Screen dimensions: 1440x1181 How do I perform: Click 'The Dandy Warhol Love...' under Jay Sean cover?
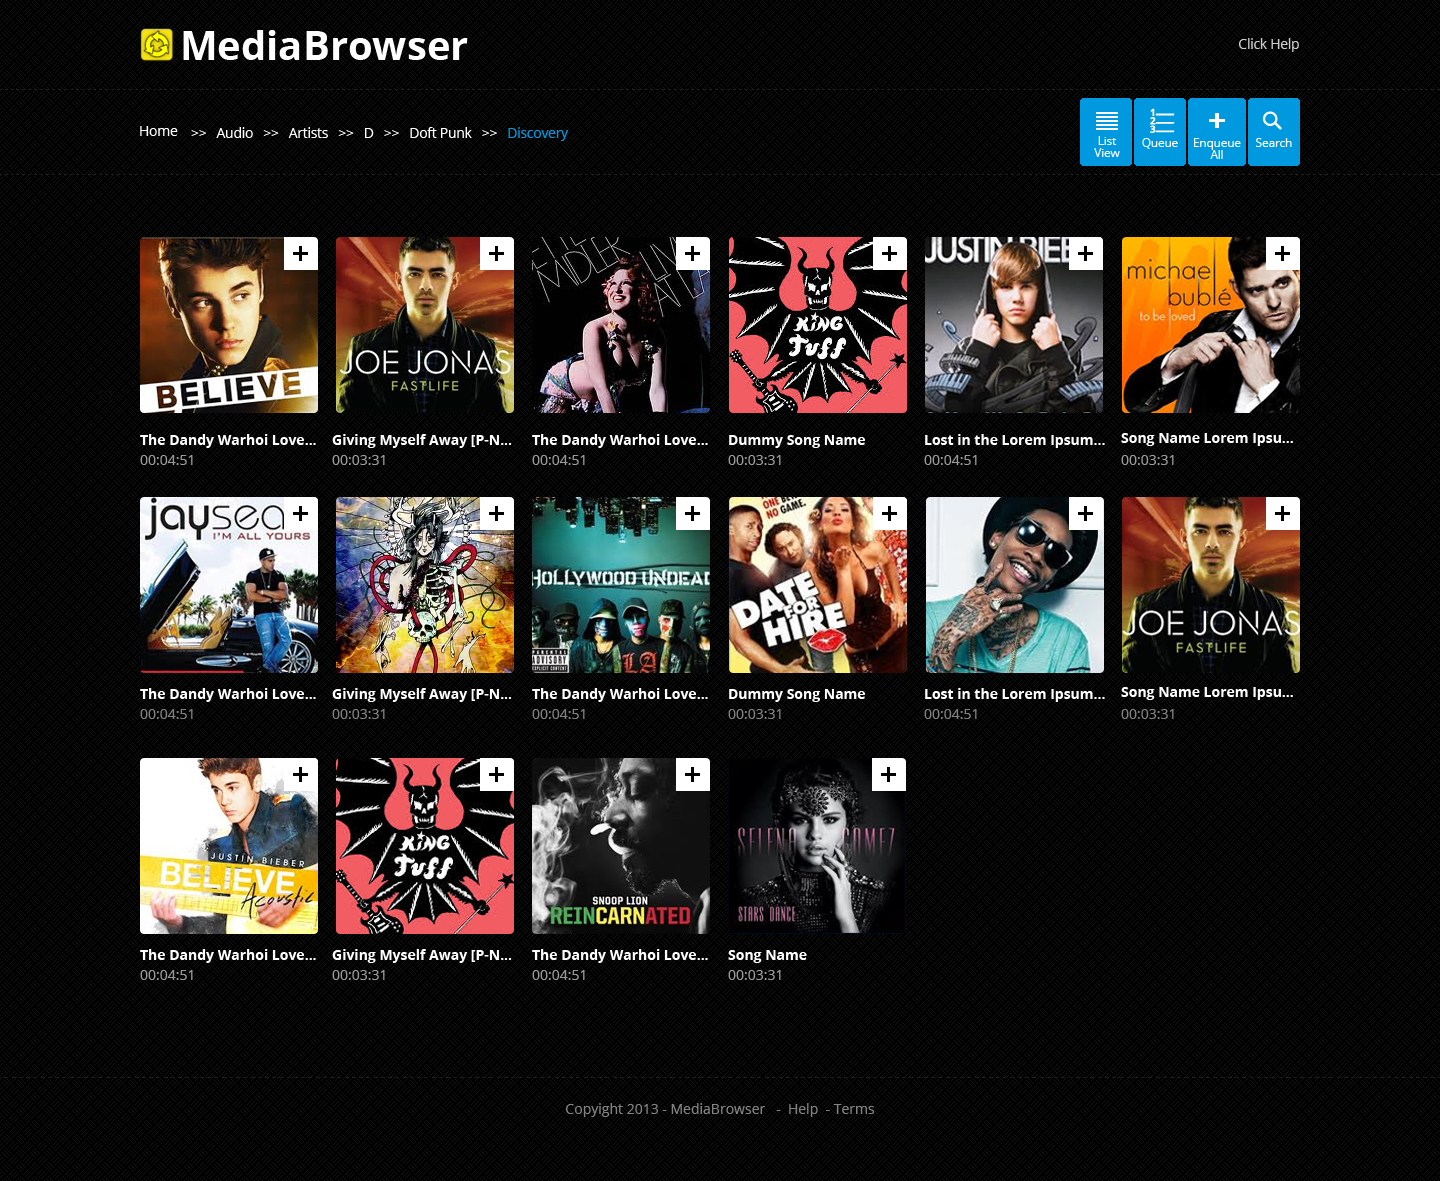tap(228, 694)
